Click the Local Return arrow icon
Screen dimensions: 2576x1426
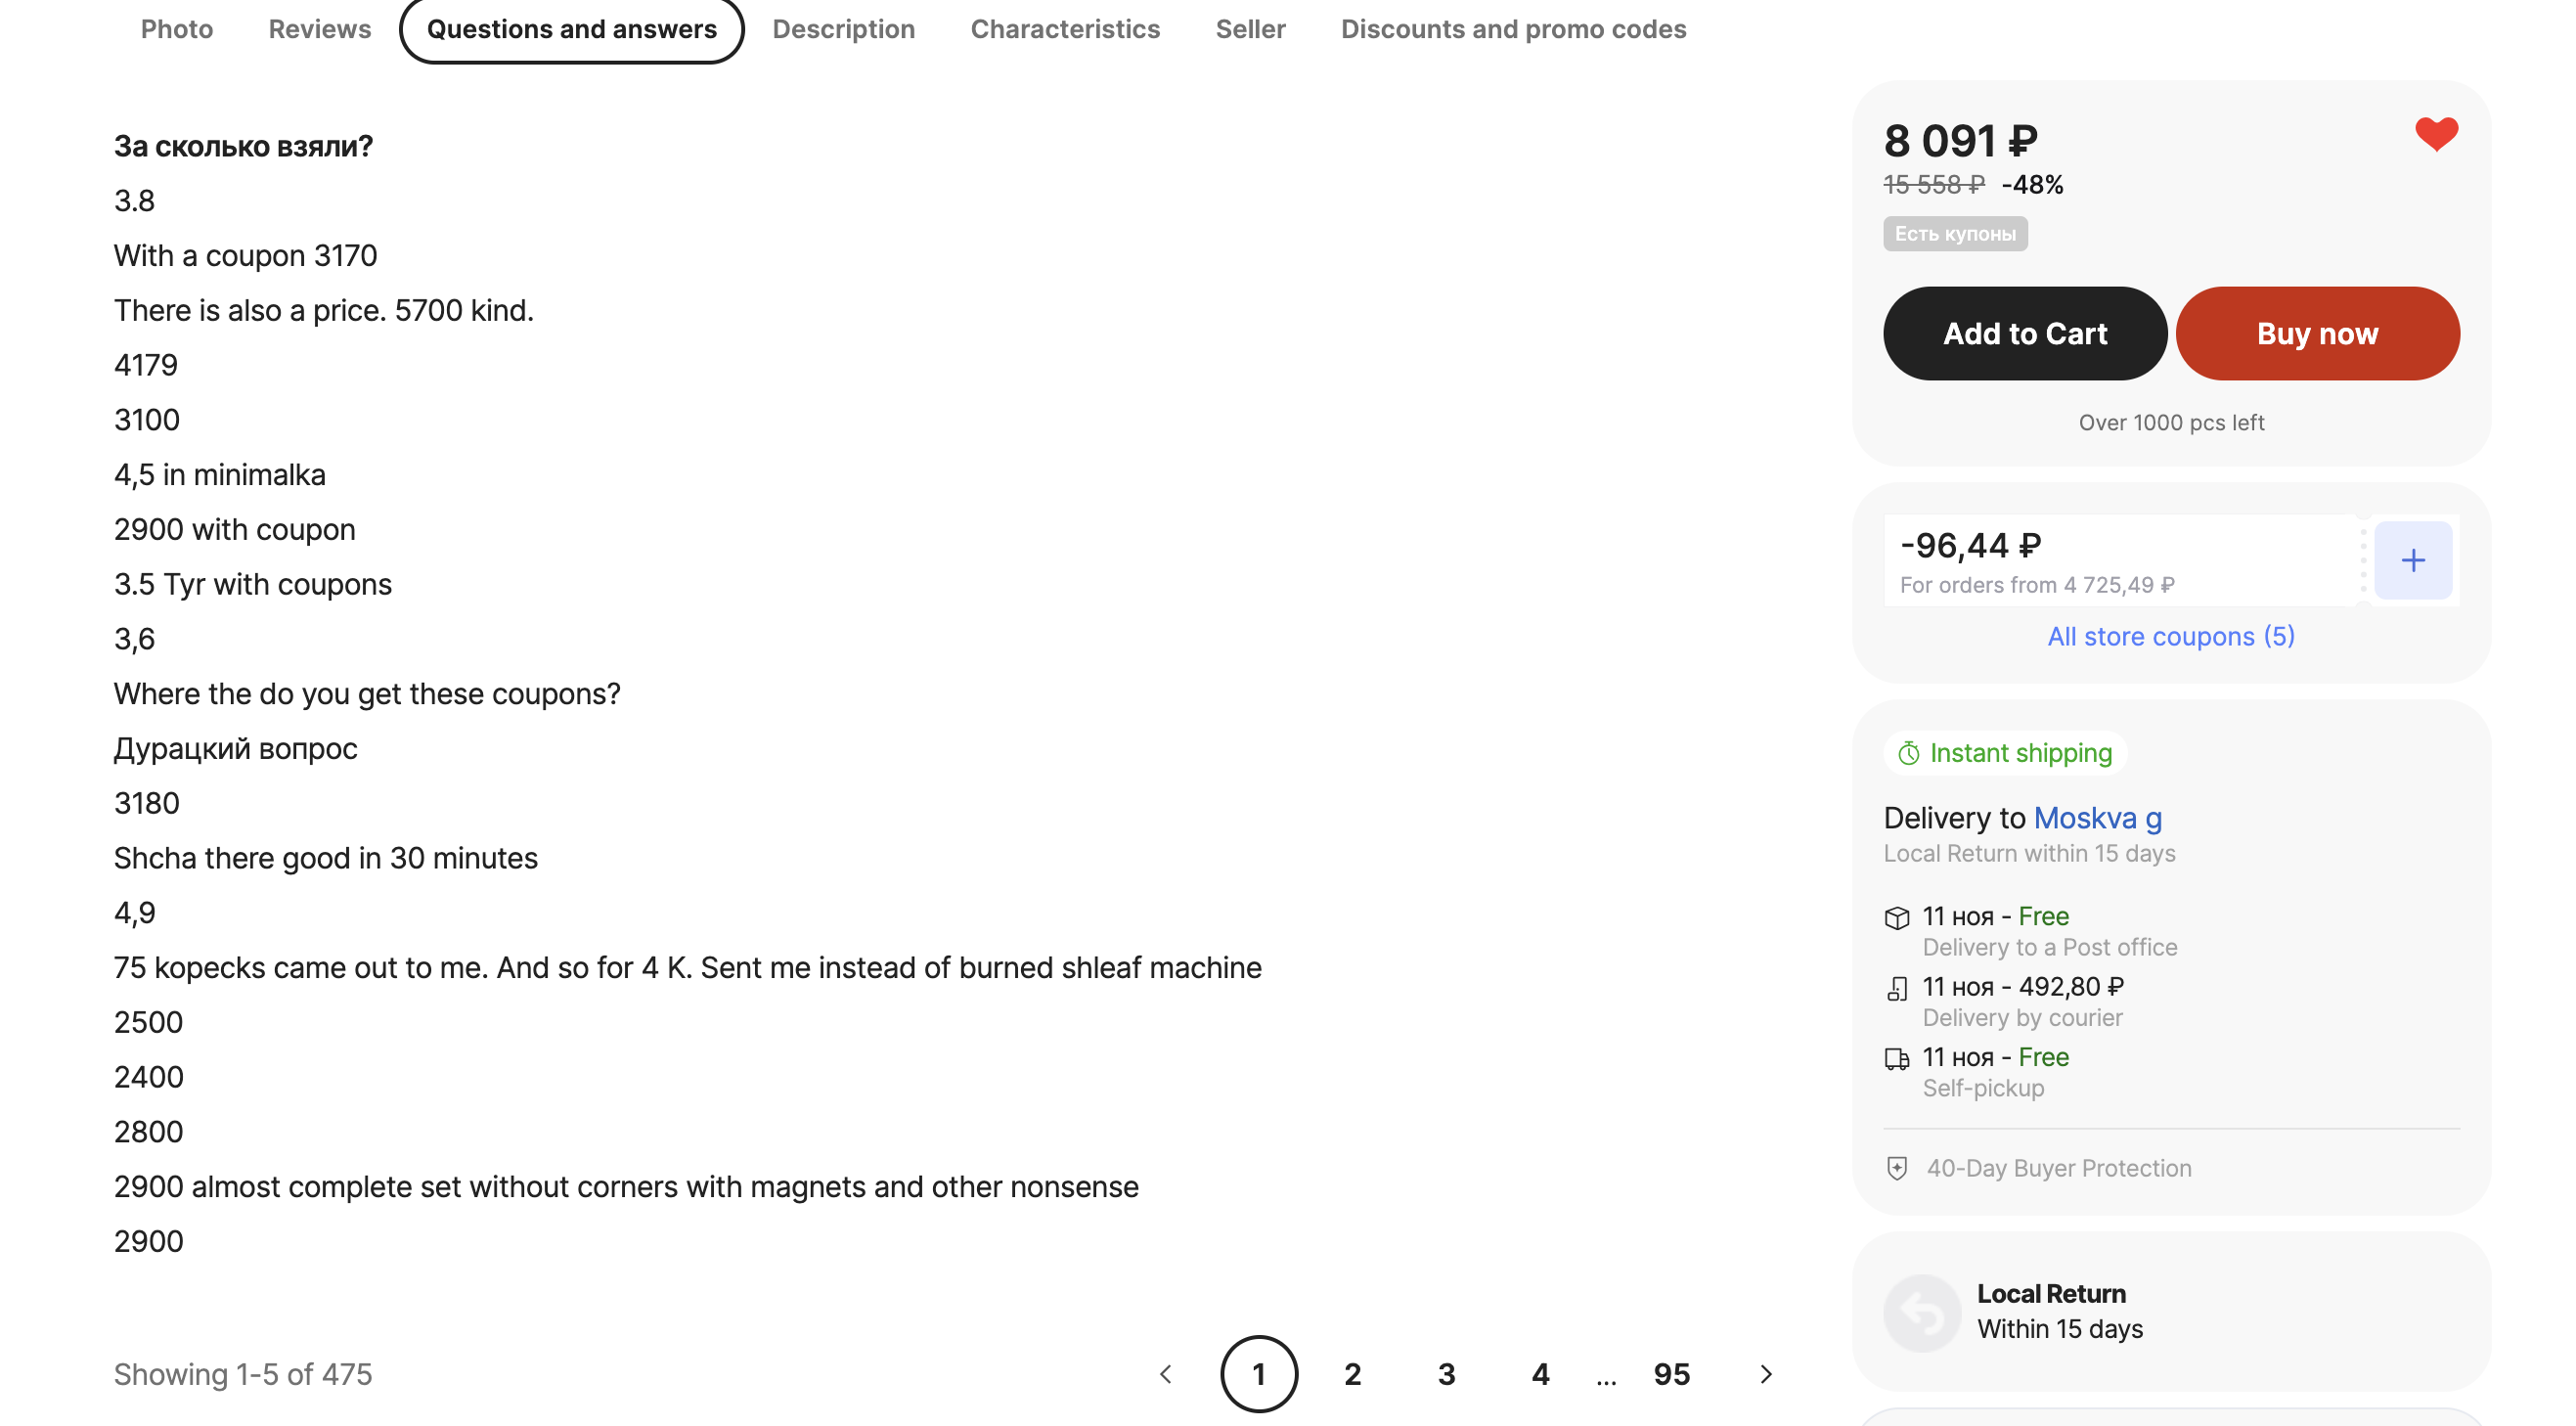tap(1921, 1312)
